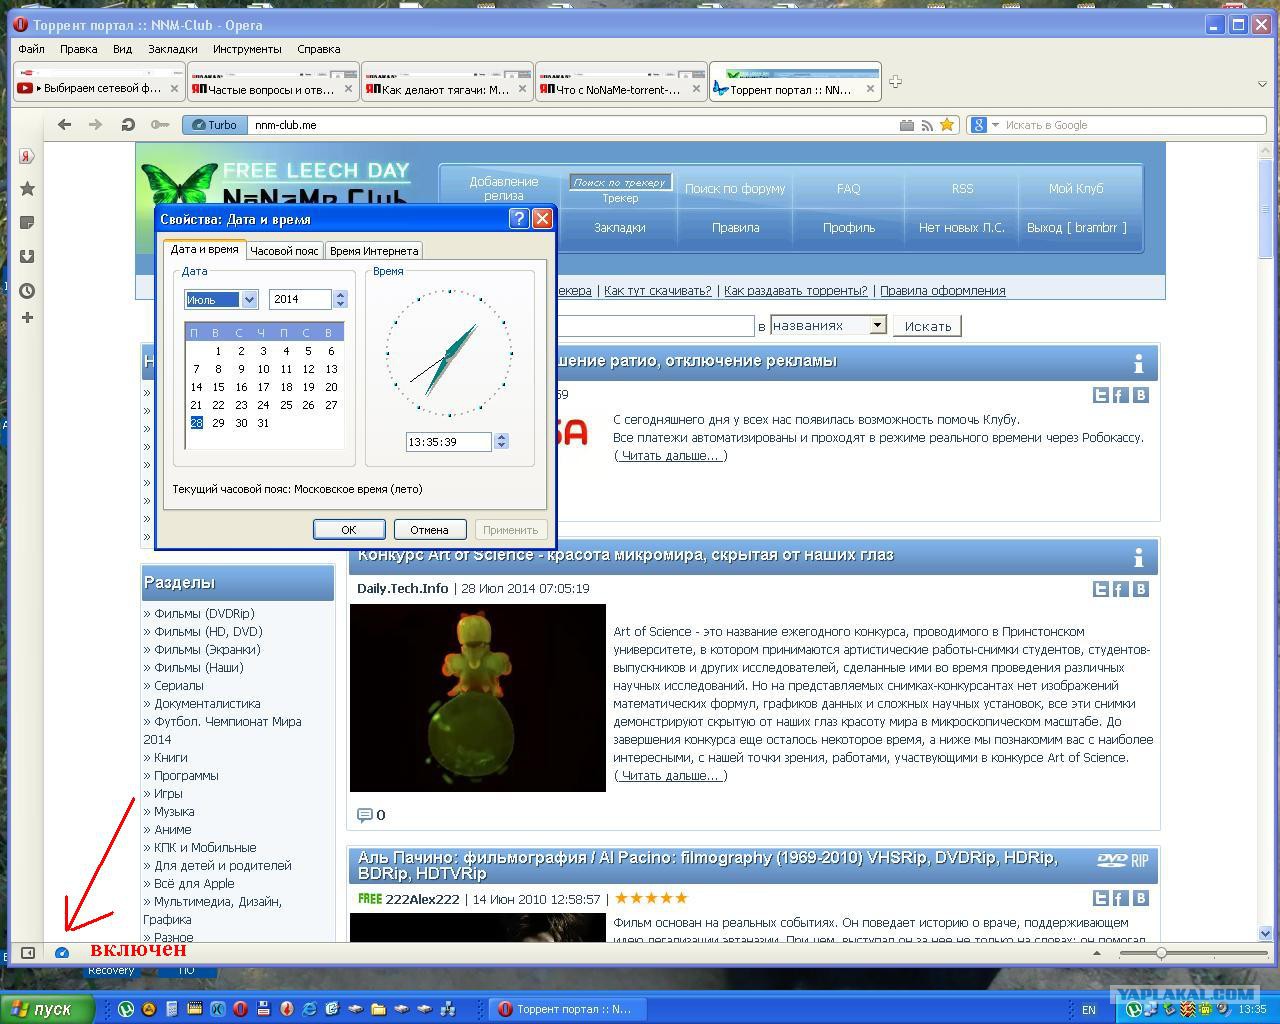Open the closed tabs trash dropdown
The image size is (1280, 1024).
coord(1263,84)
